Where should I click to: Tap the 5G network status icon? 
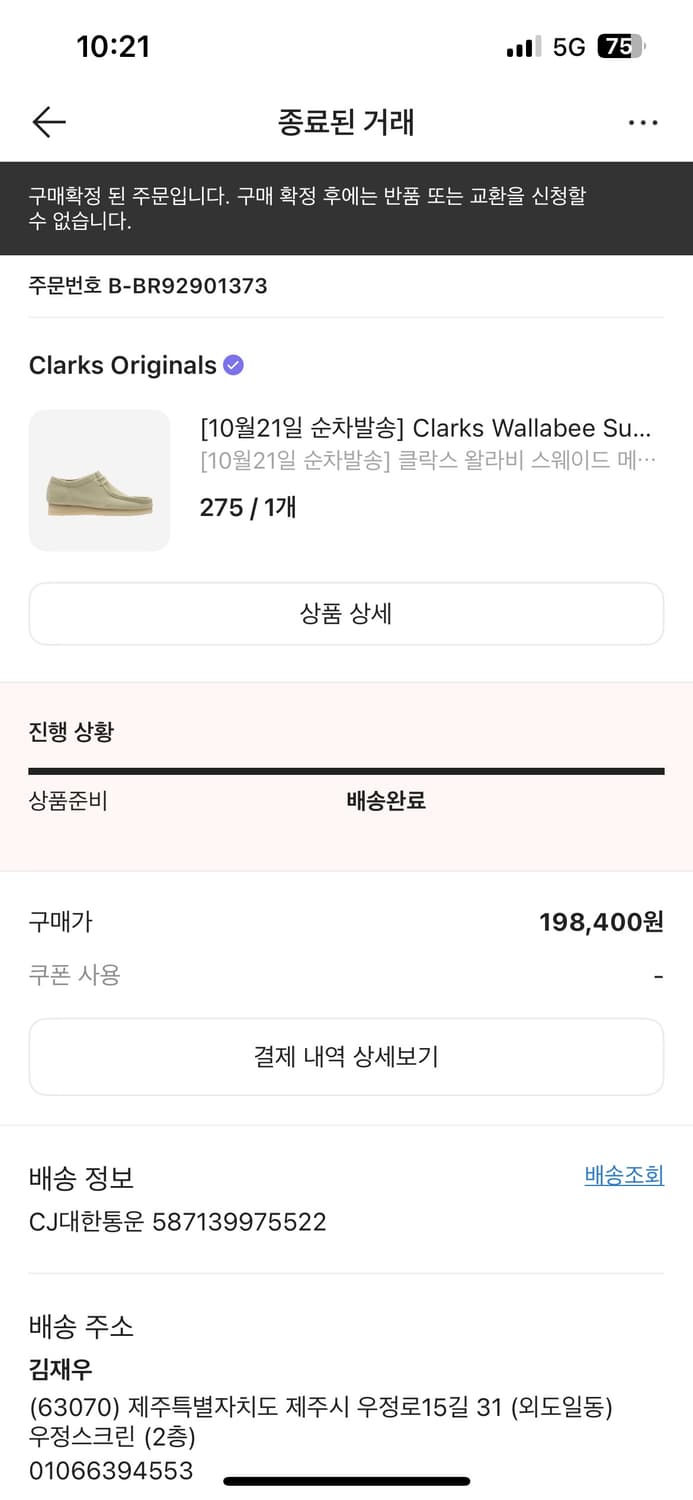[x=567, y=46]
